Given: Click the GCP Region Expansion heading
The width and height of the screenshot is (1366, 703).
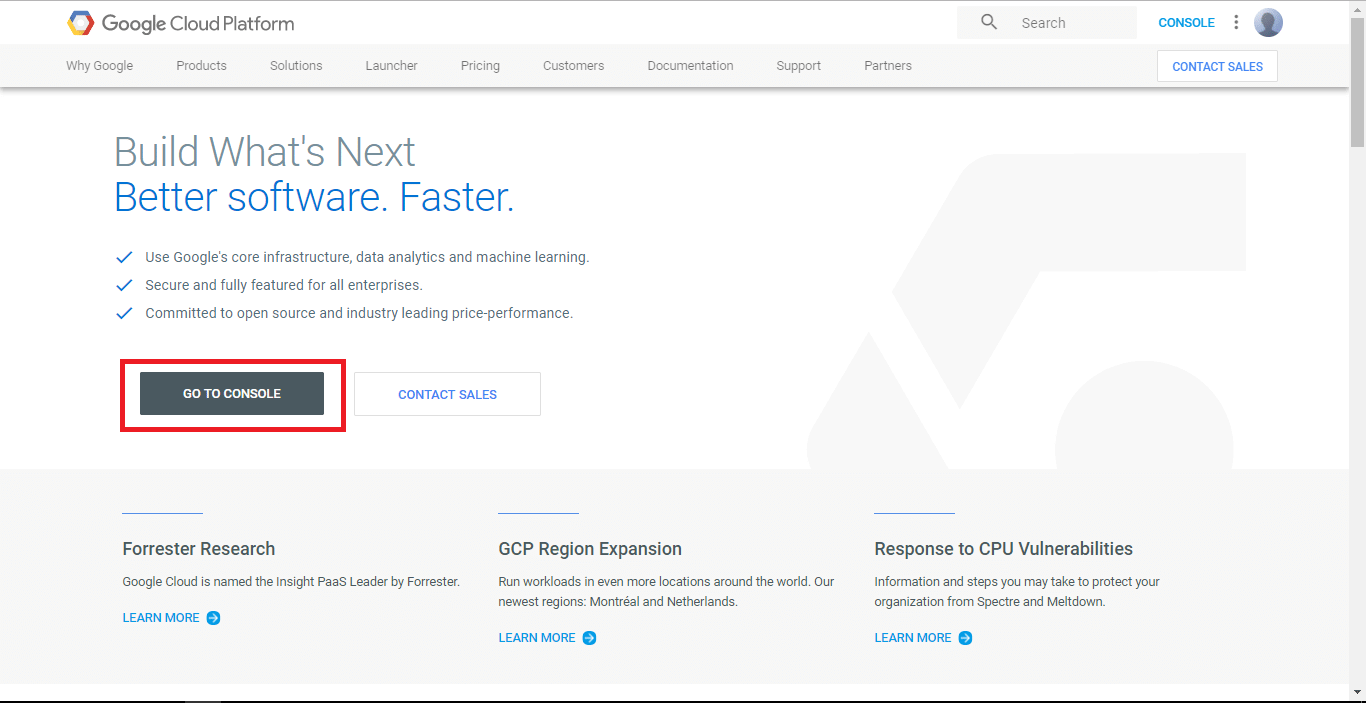Looking at the screenshot, I should pos(590,549).
